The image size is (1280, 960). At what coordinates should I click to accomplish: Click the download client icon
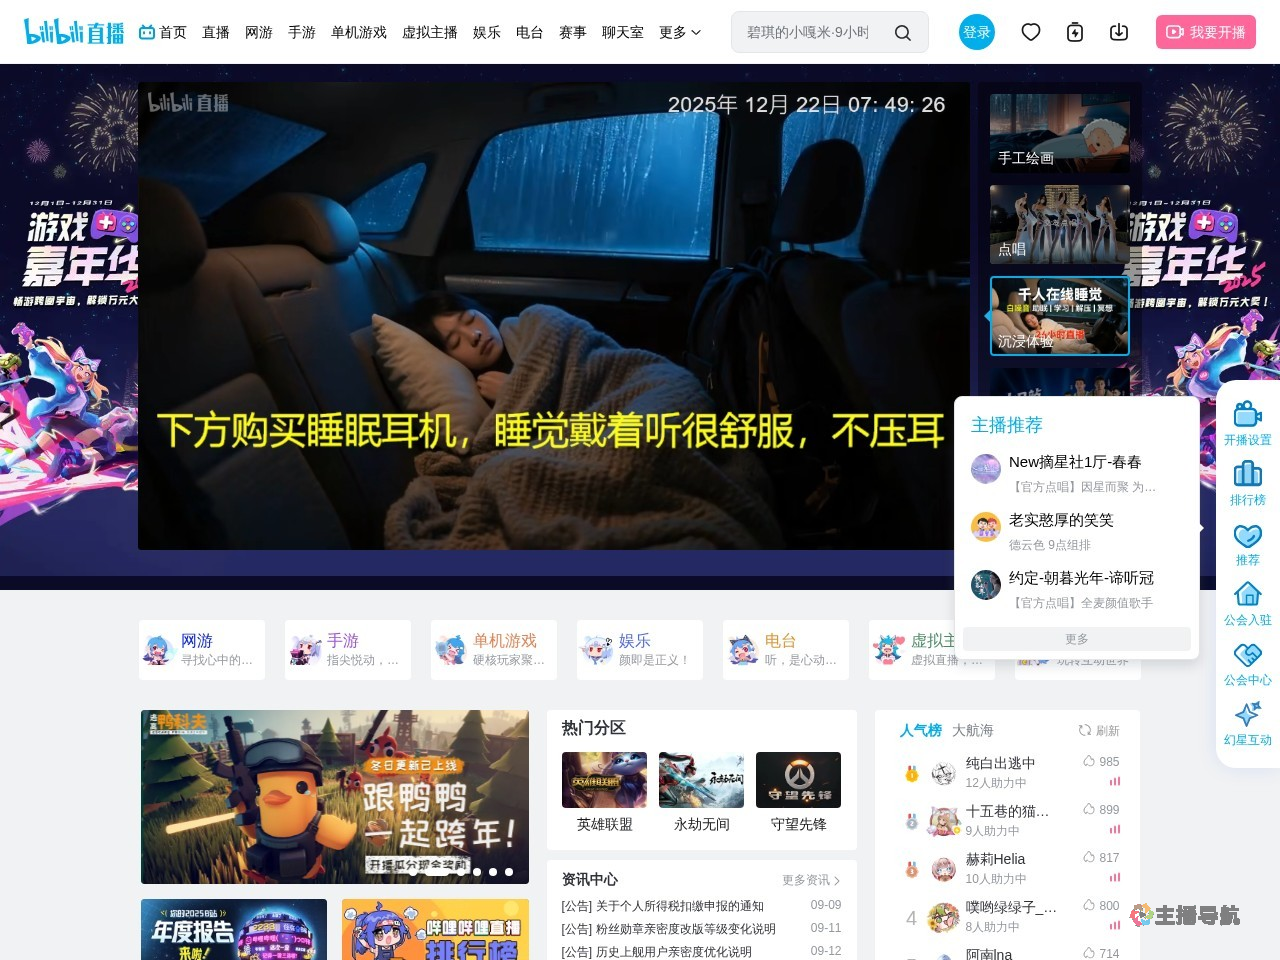(x=1119, y=33)
